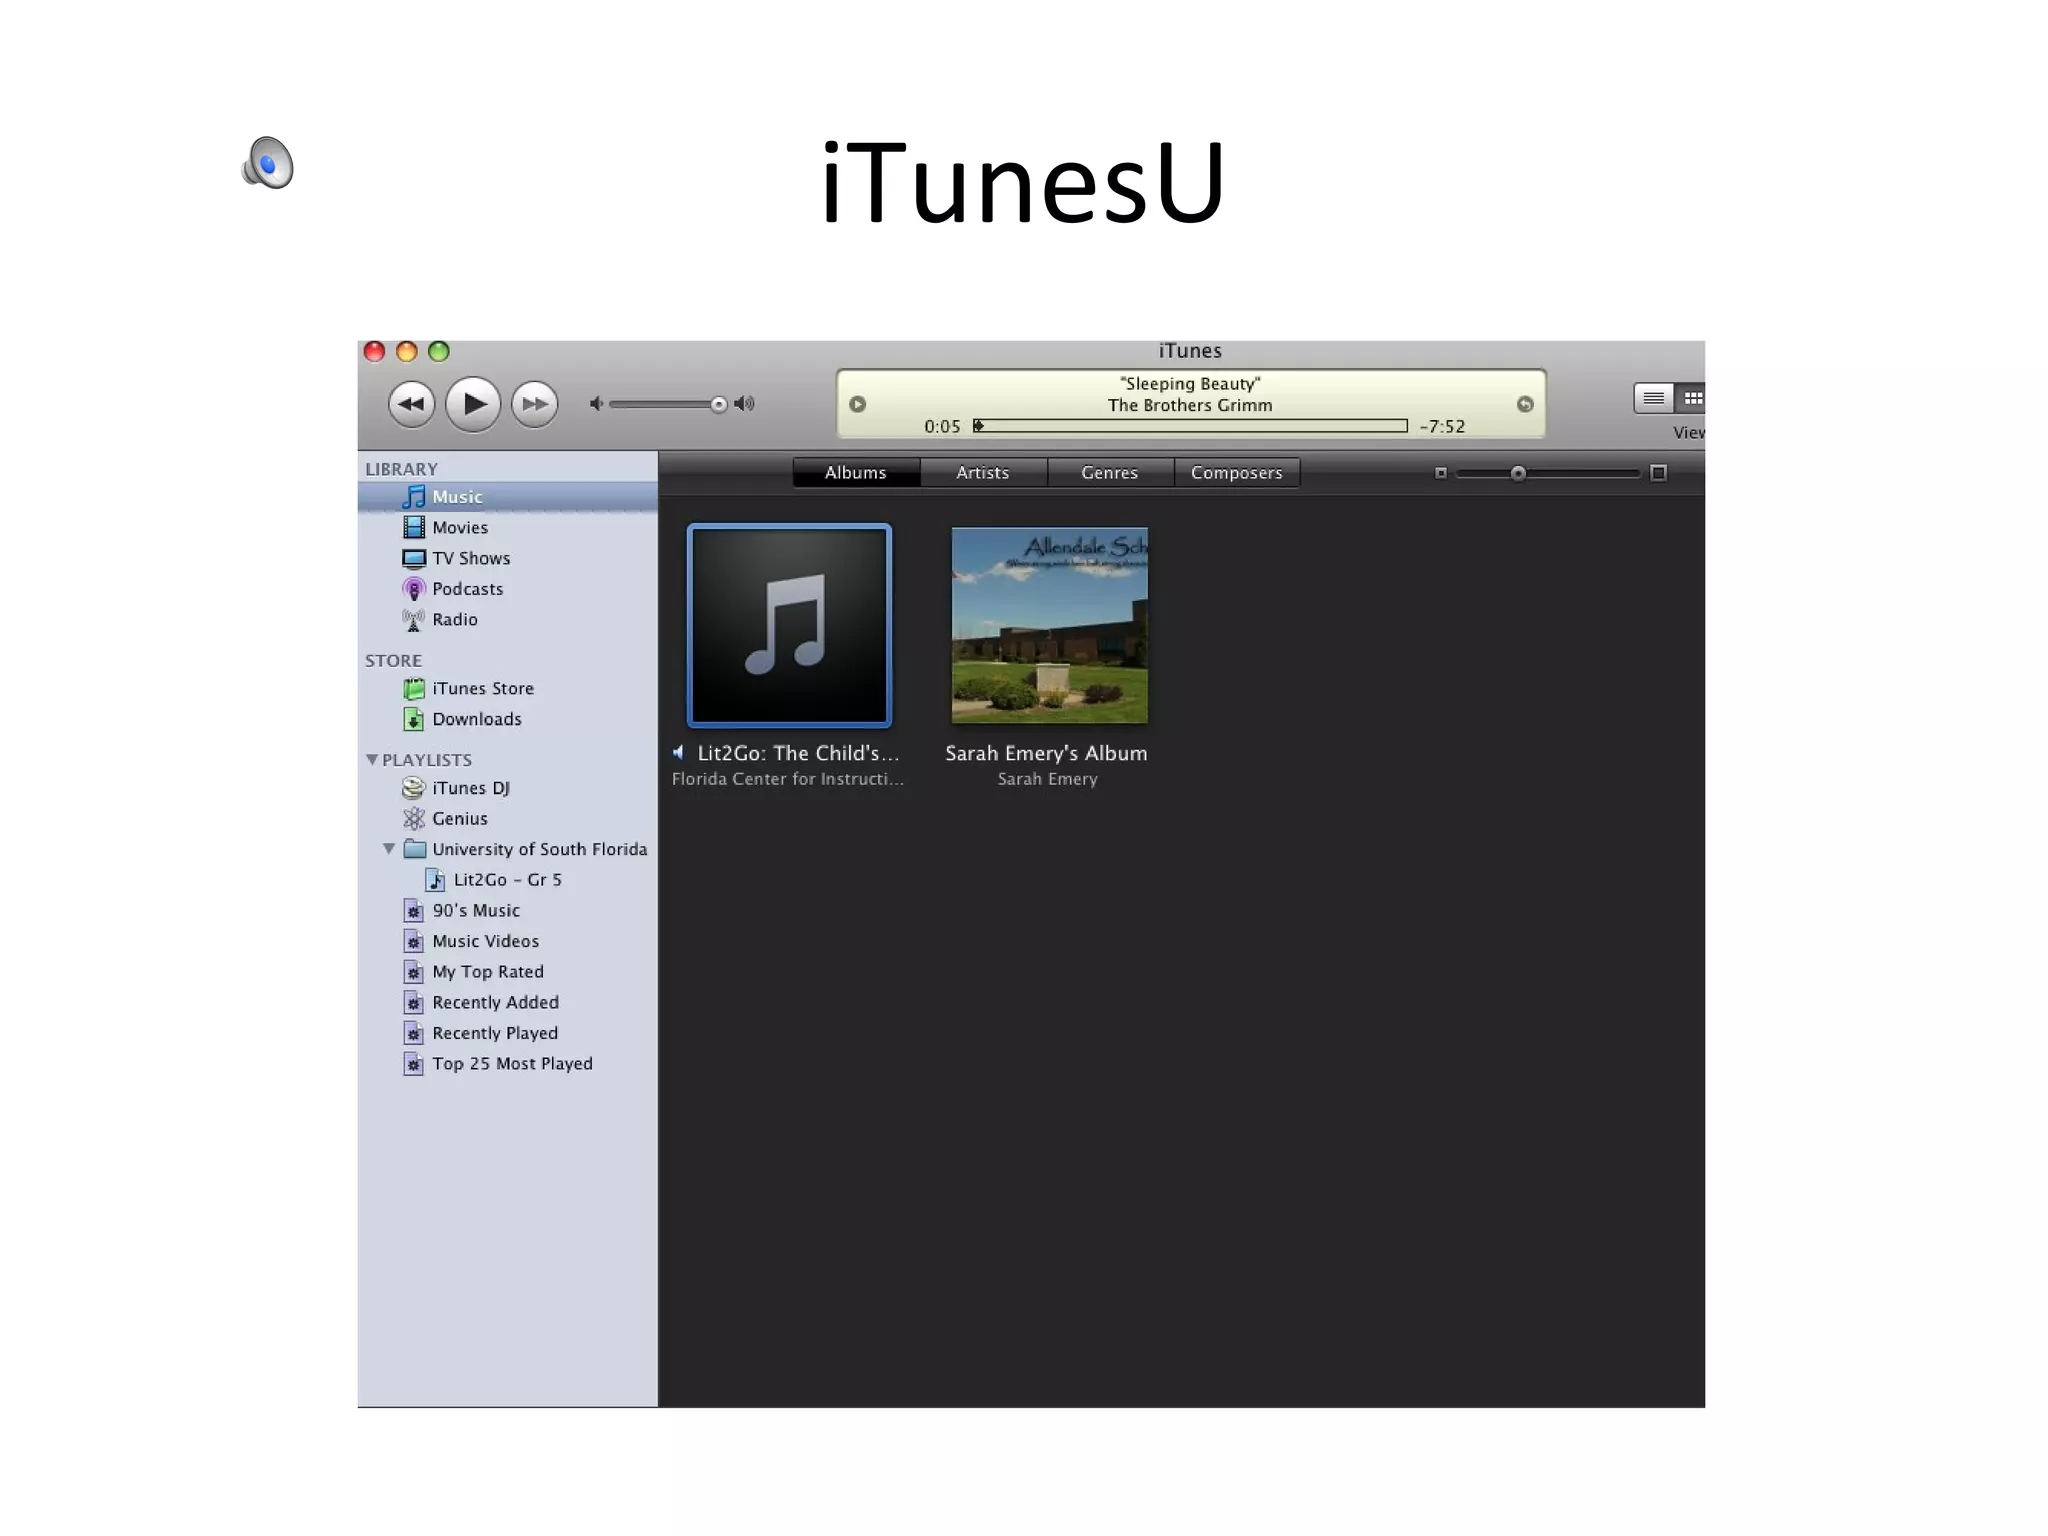
Task: Click the Music Videos playlist icon
Action: point(413,941)
